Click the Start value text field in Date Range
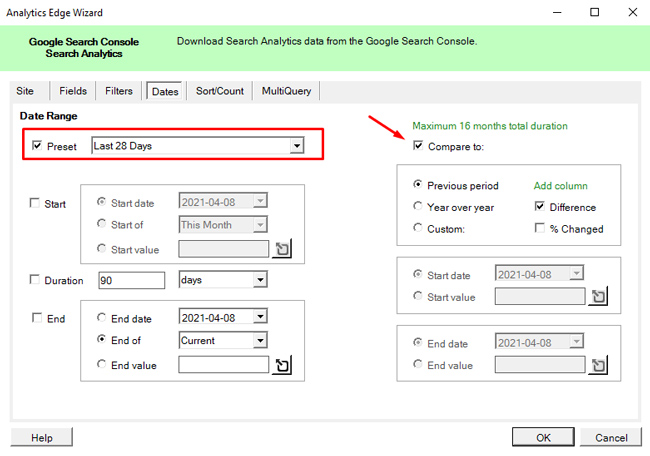The width and height of the screenshot is (650, 456). [223, 249]
